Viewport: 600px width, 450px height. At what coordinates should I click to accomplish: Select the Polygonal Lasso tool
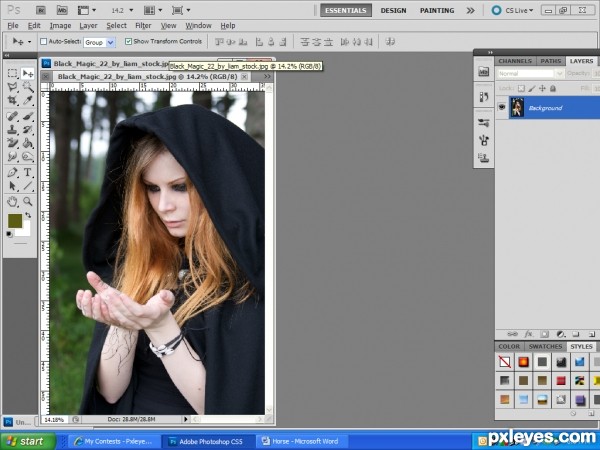13,87
